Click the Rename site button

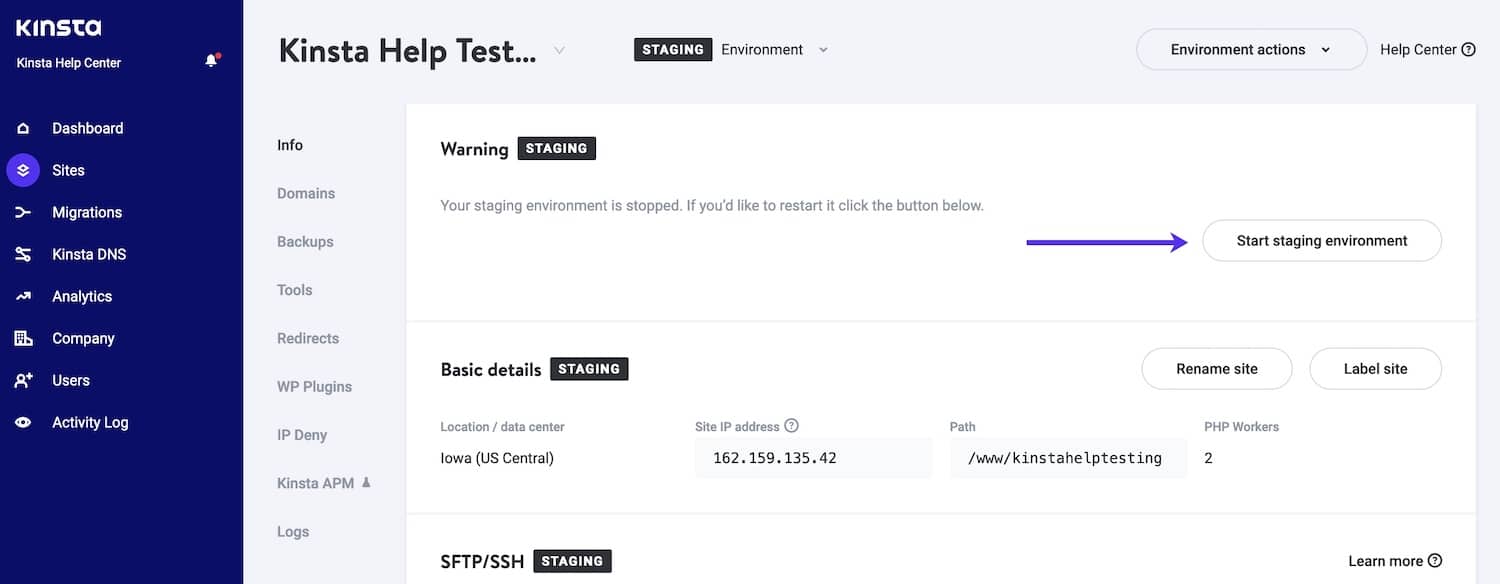click(x=1216, y=369)
